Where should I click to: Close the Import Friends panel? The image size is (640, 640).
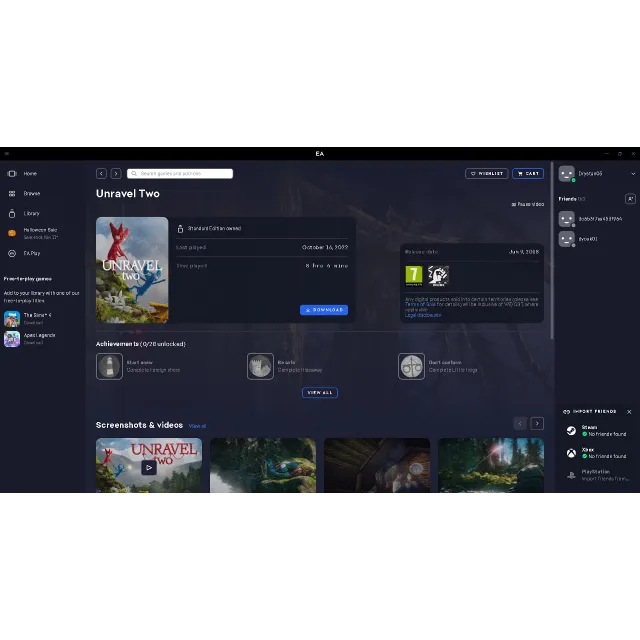(x=629, y=412)
